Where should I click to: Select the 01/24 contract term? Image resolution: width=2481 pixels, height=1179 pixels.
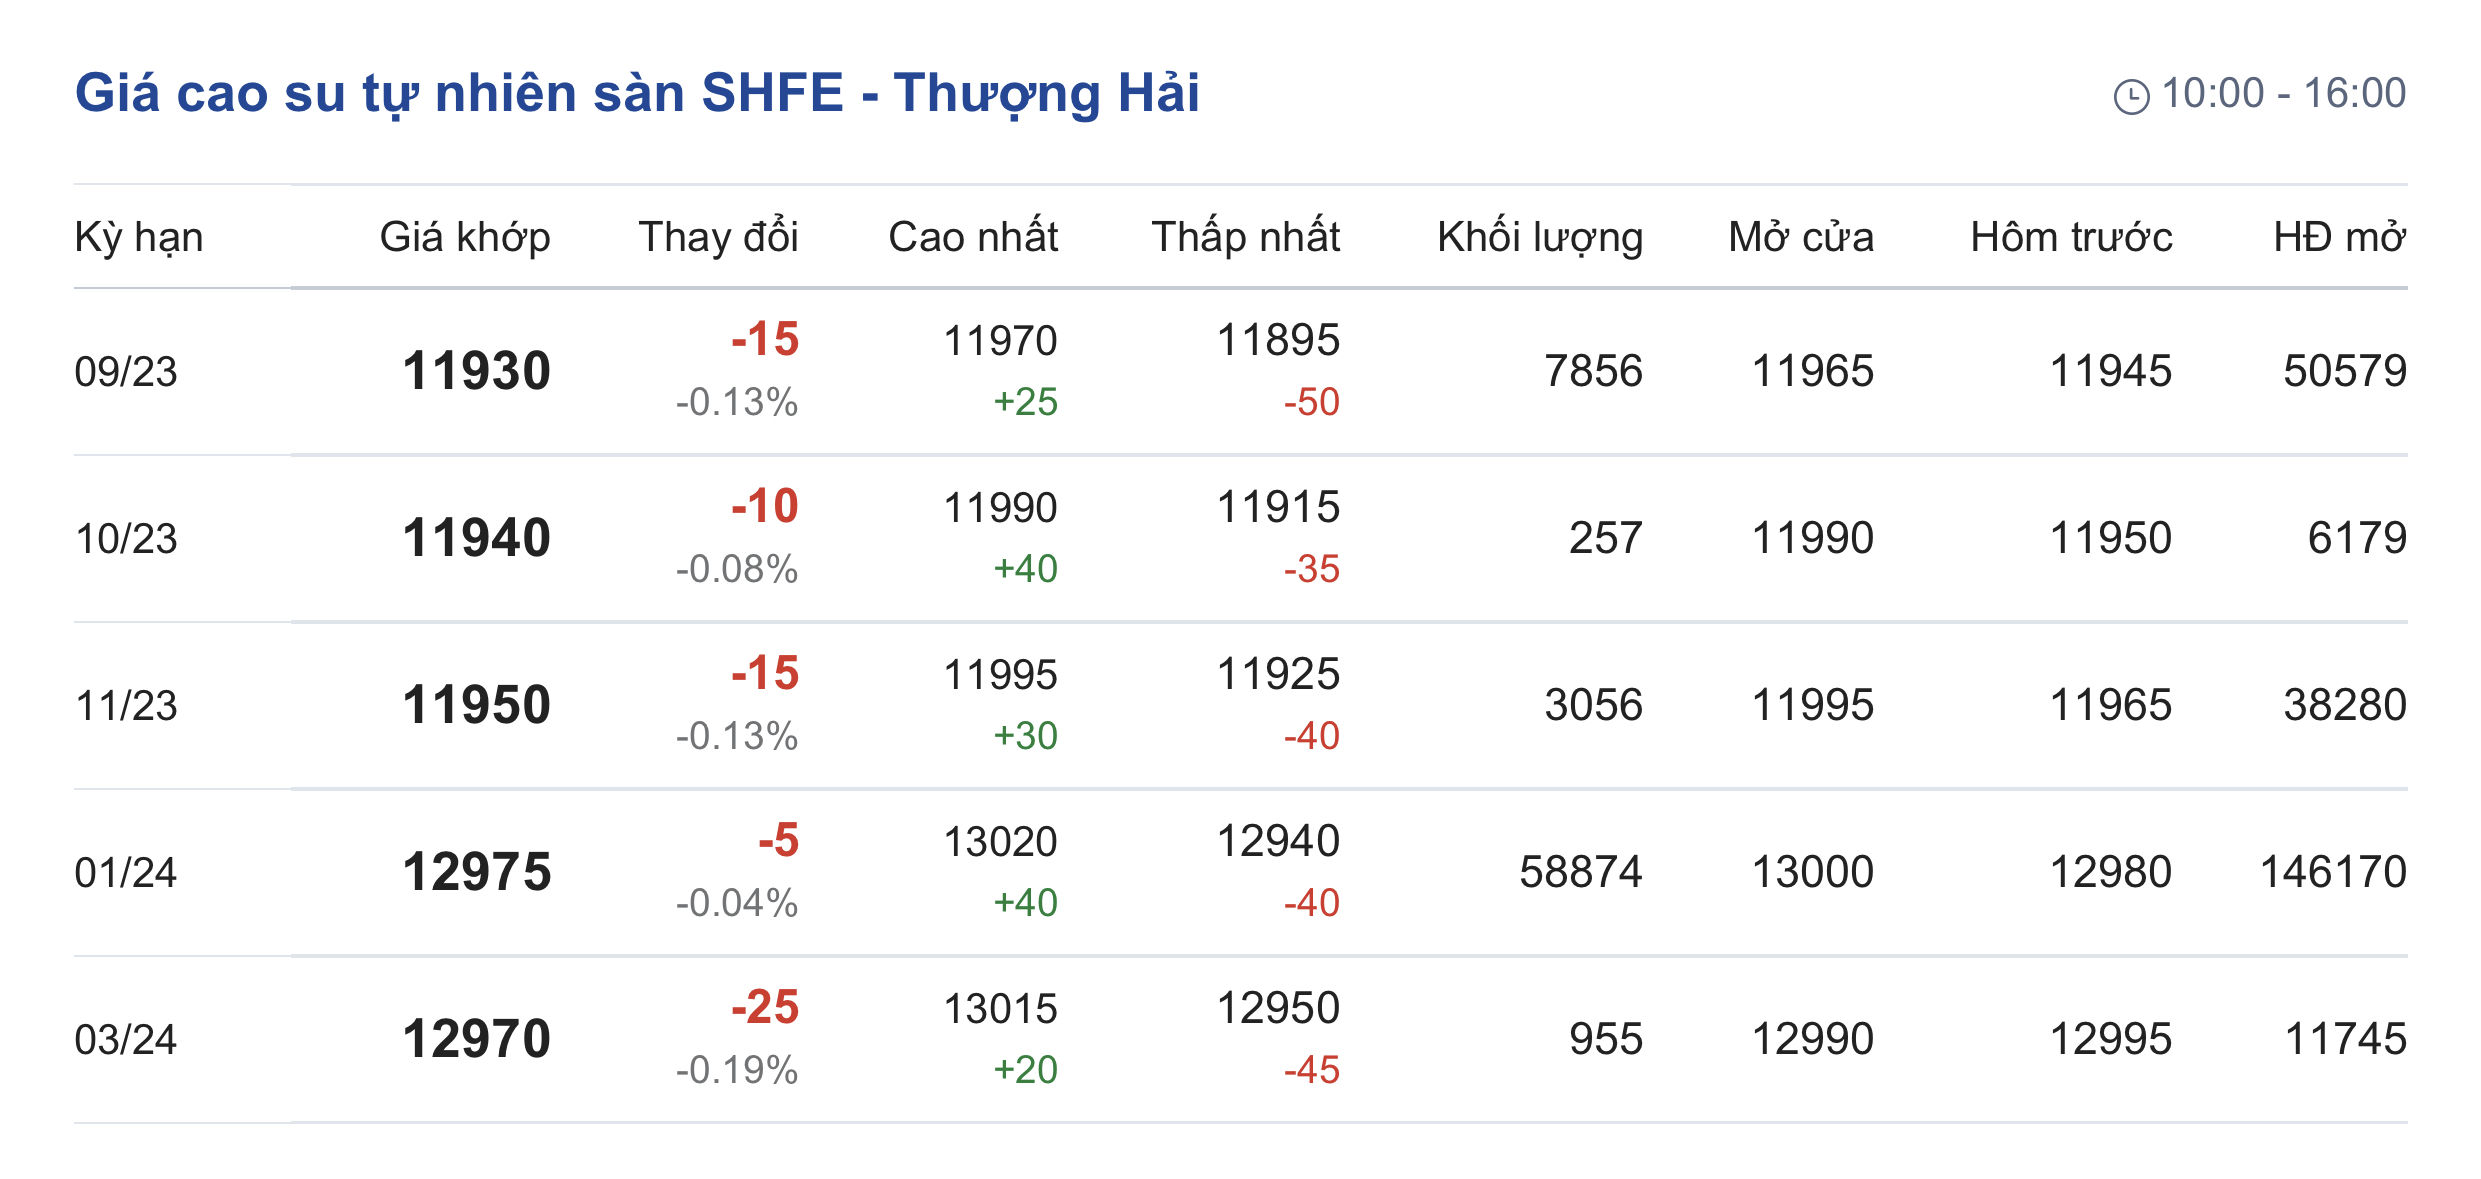point(126,873)
